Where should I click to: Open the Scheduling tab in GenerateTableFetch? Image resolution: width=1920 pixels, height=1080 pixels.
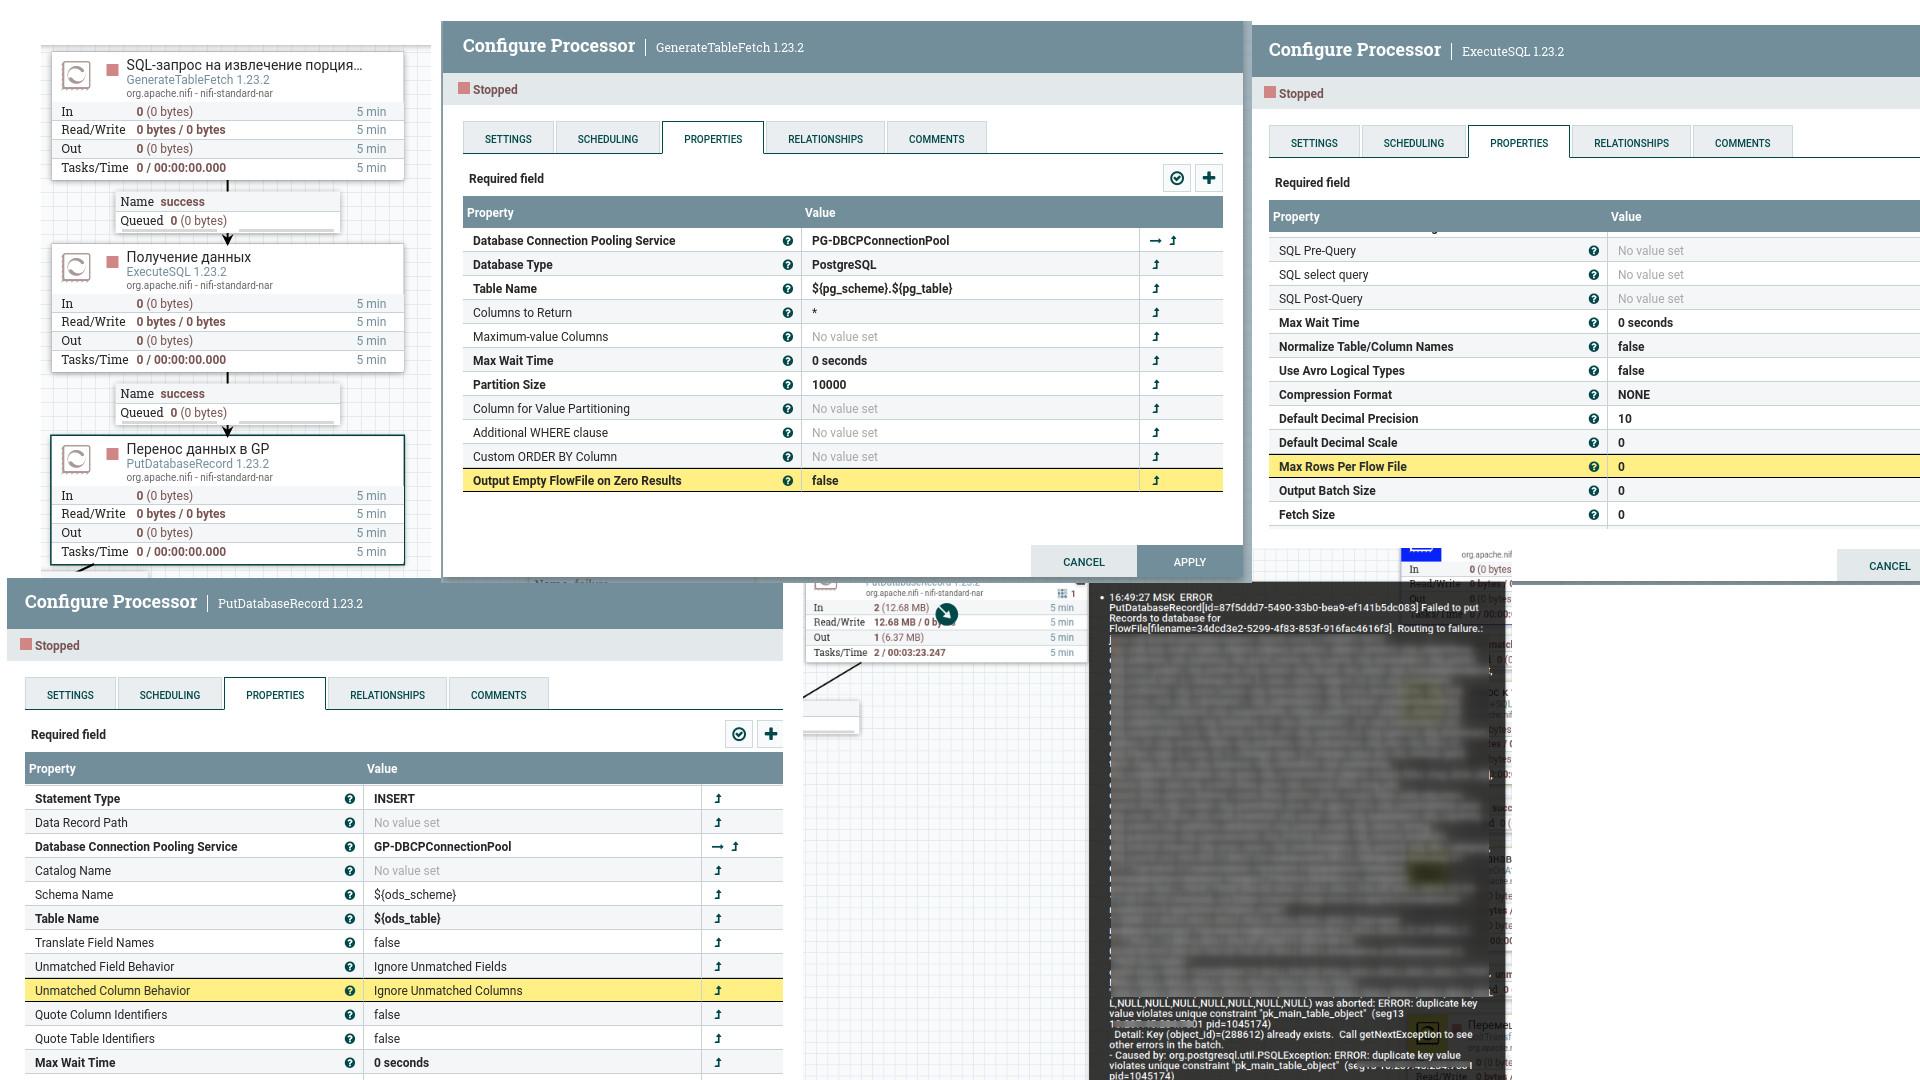607,139
